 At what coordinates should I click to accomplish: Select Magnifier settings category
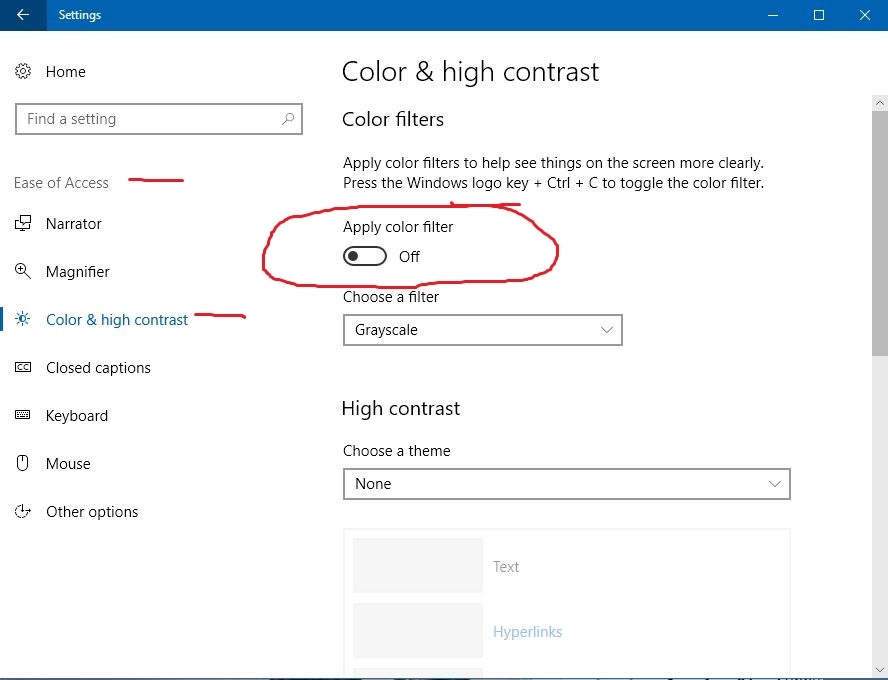(x=78, y=271)
